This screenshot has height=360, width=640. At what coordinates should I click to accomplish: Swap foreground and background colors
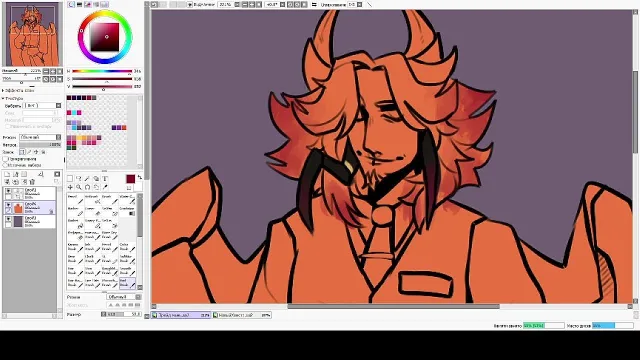click(140, 177)
